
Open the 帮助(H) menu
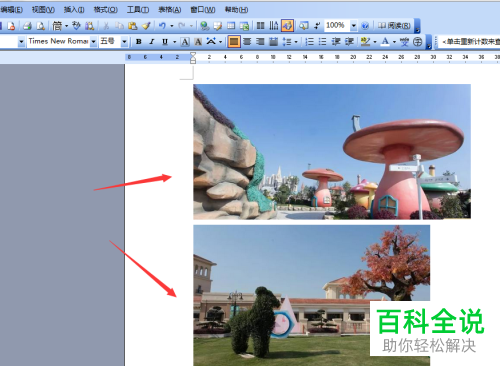[x=236, y=10]
